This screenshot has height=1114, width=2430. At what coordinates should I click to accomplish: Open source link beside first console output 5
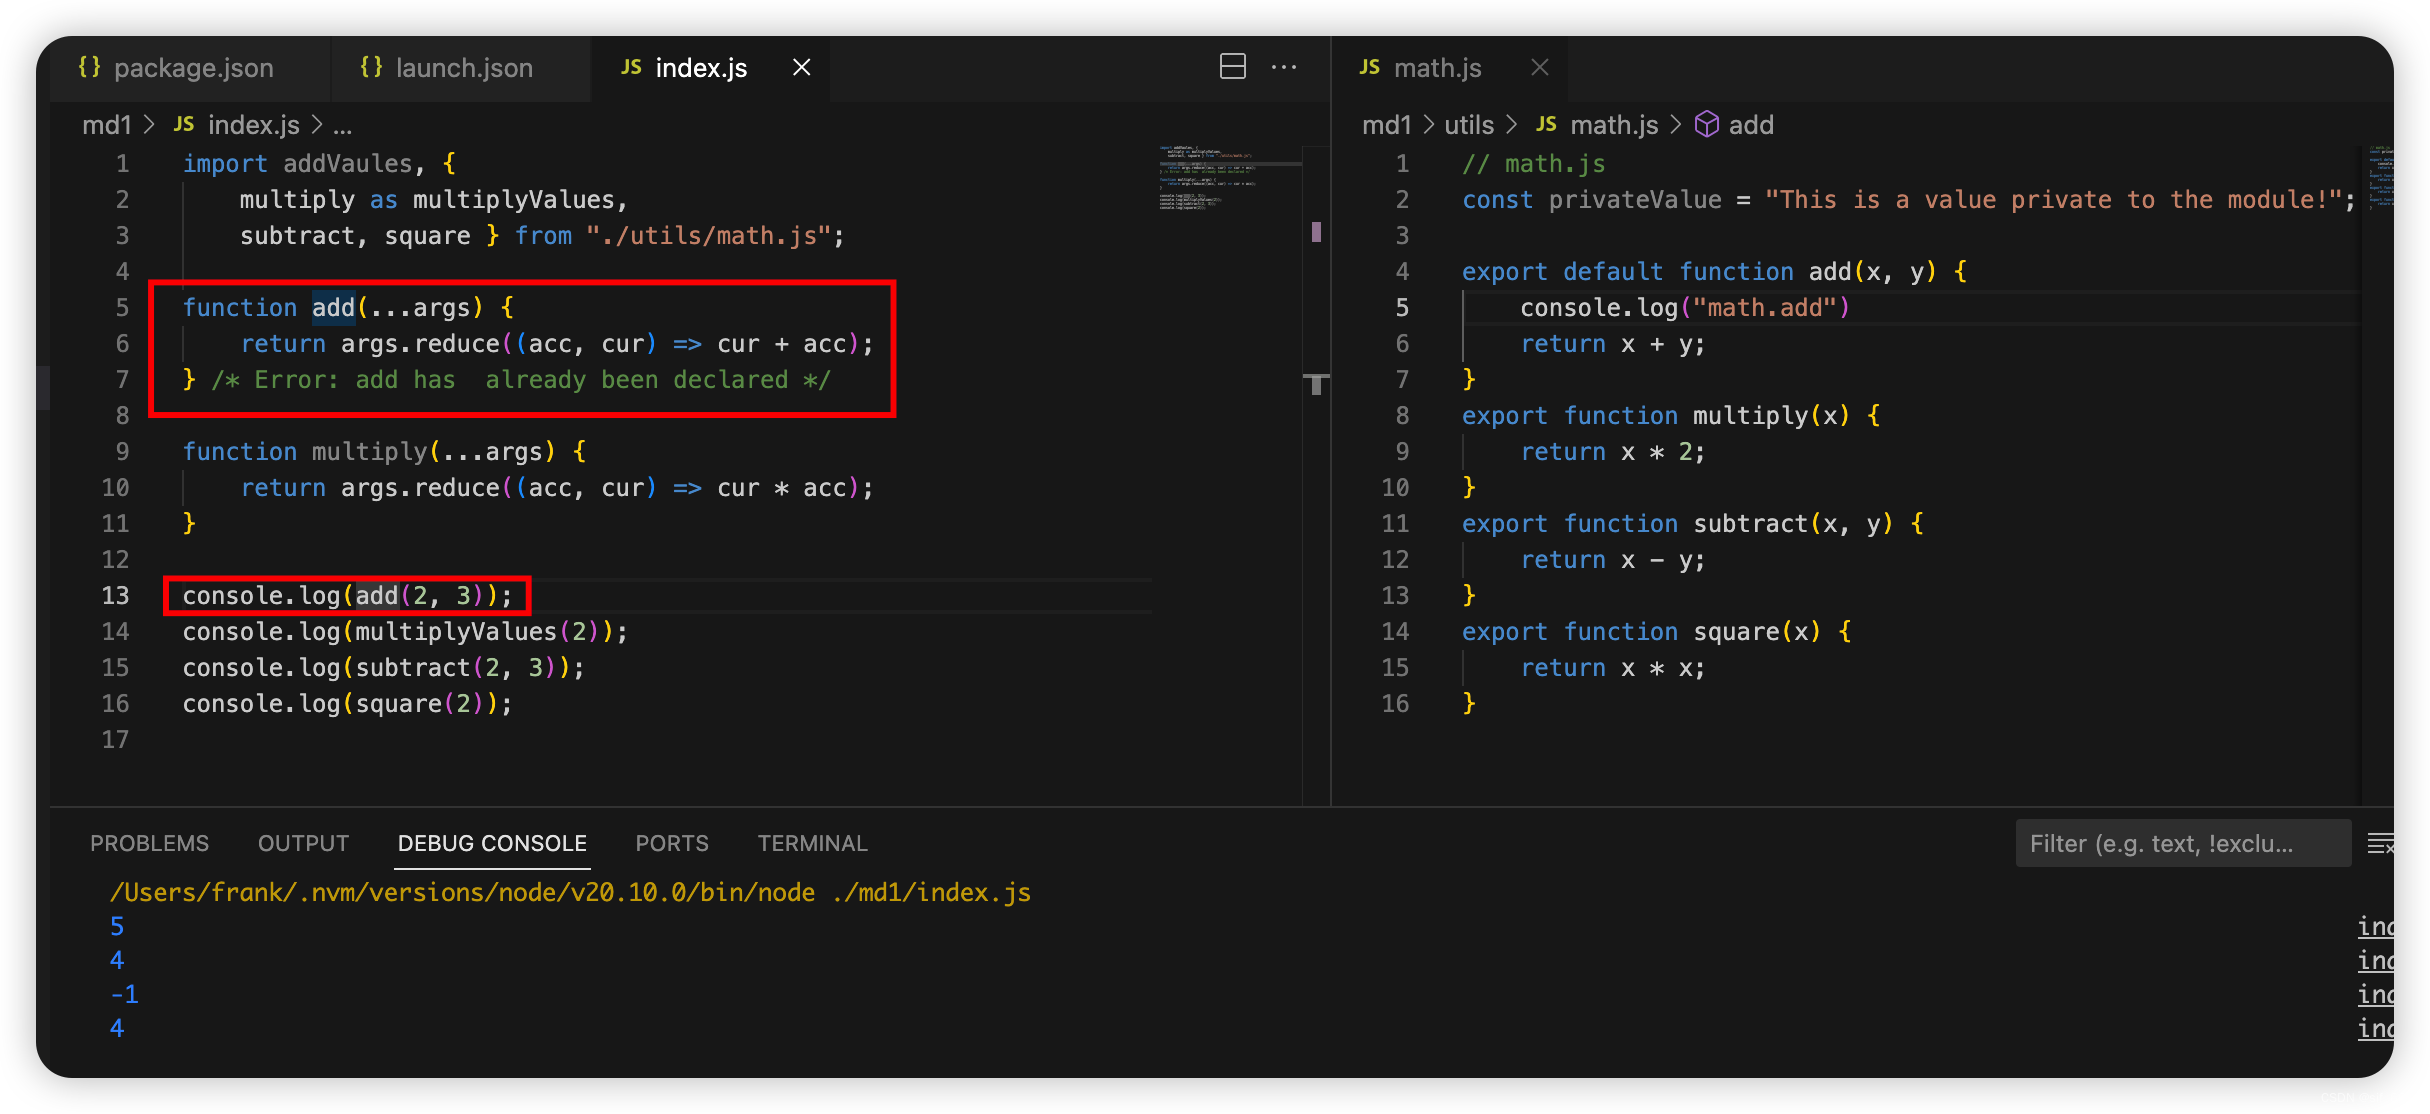pos(2375,927)
